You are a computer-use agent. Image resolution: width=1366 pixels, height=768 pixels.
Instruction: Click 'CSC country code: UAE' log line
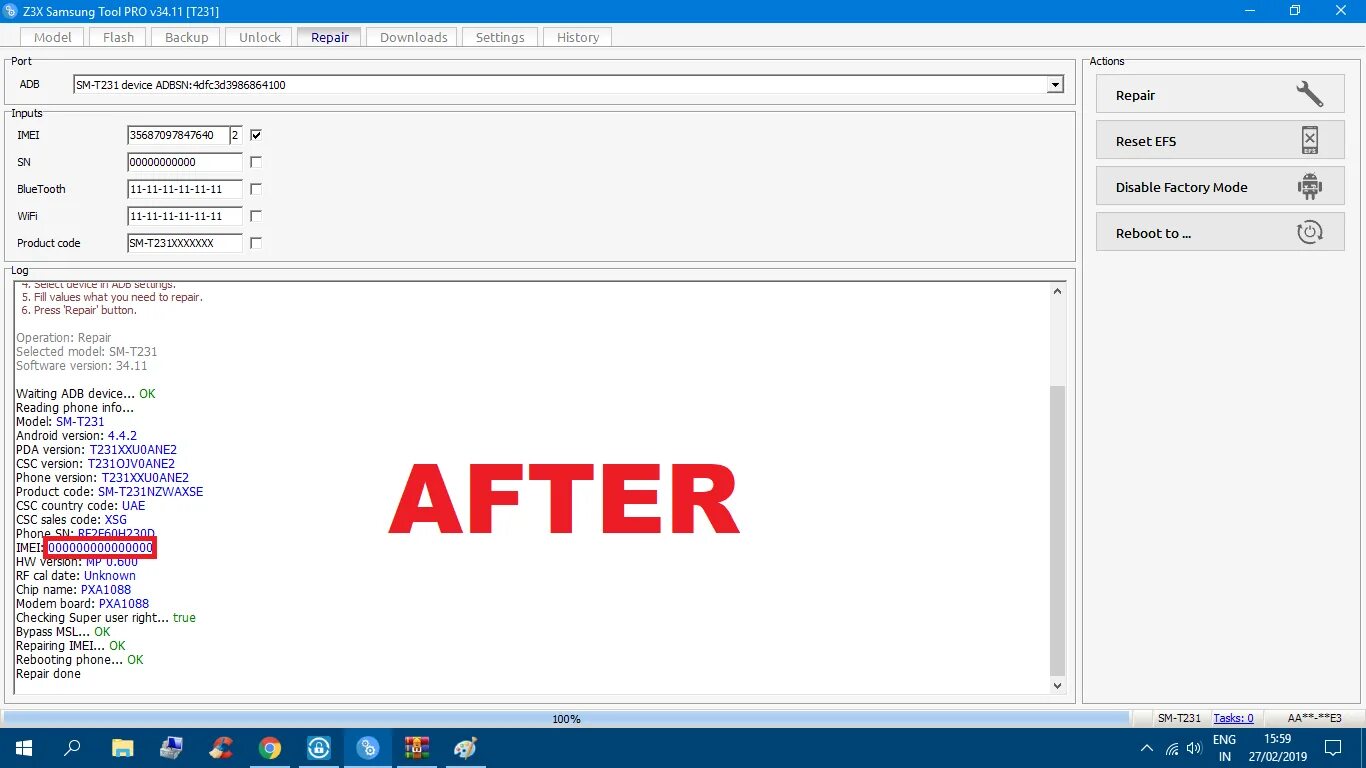80,506
